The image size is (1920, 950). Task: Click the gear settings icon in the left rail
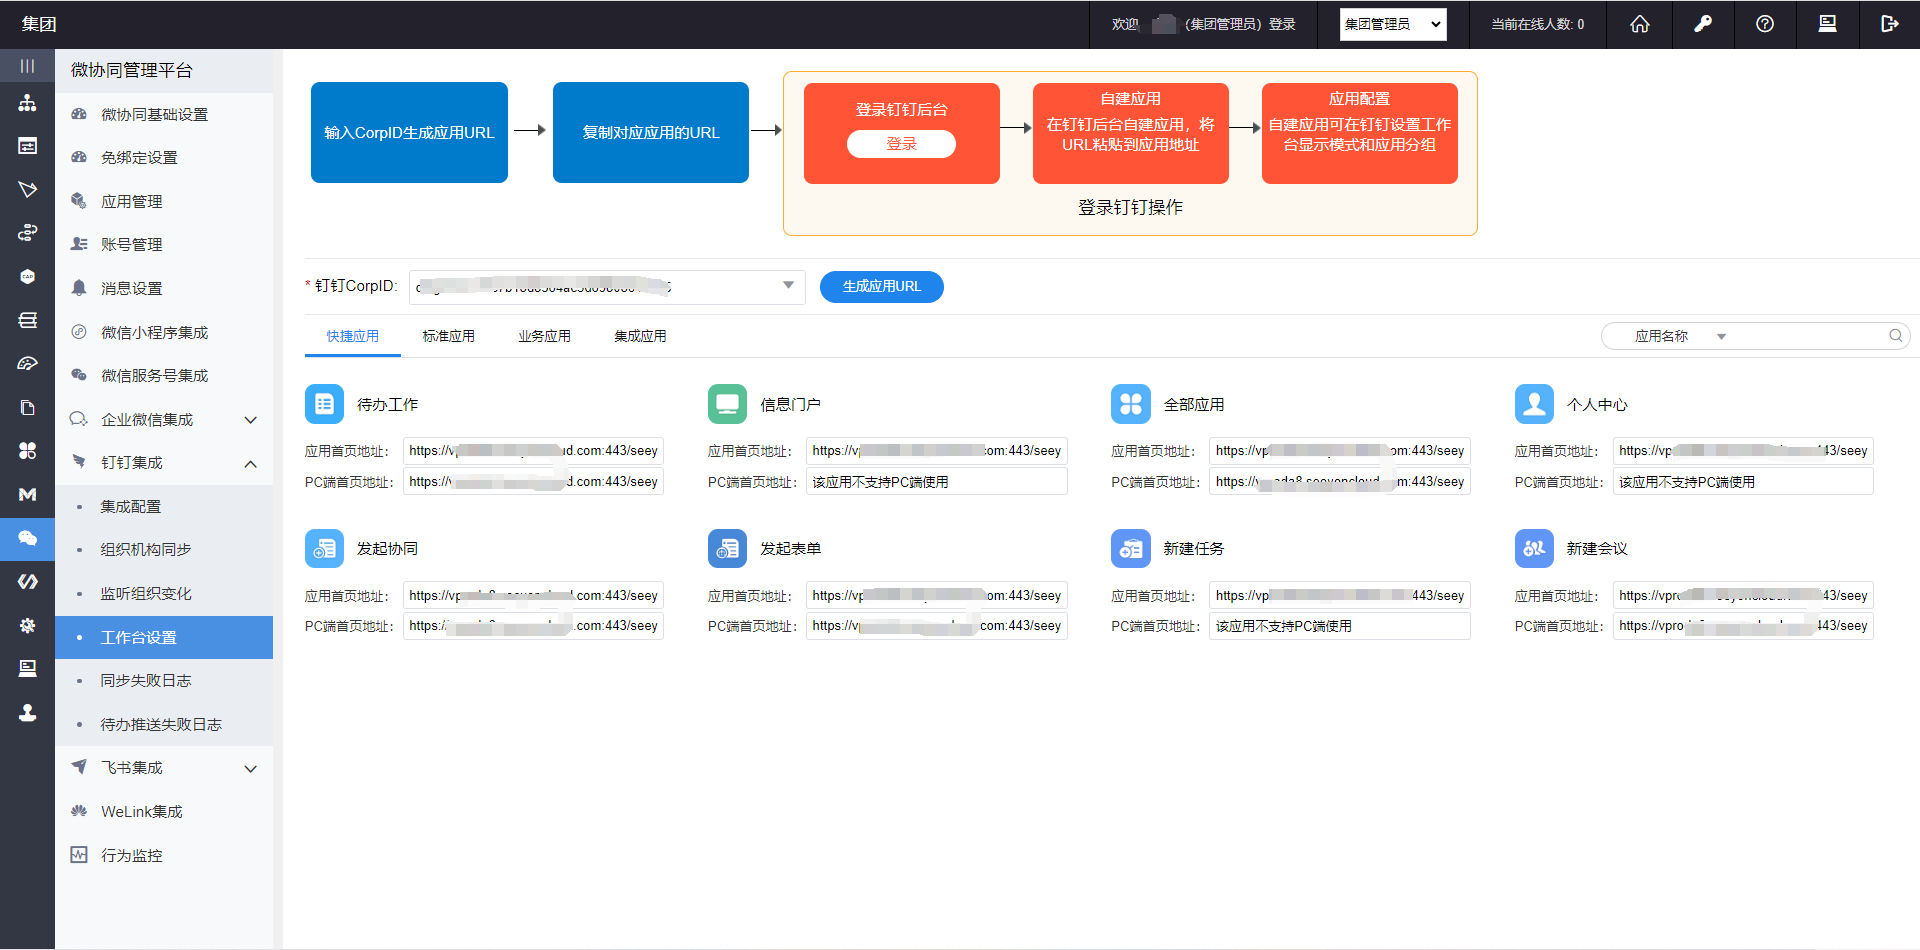pos(27,625)
